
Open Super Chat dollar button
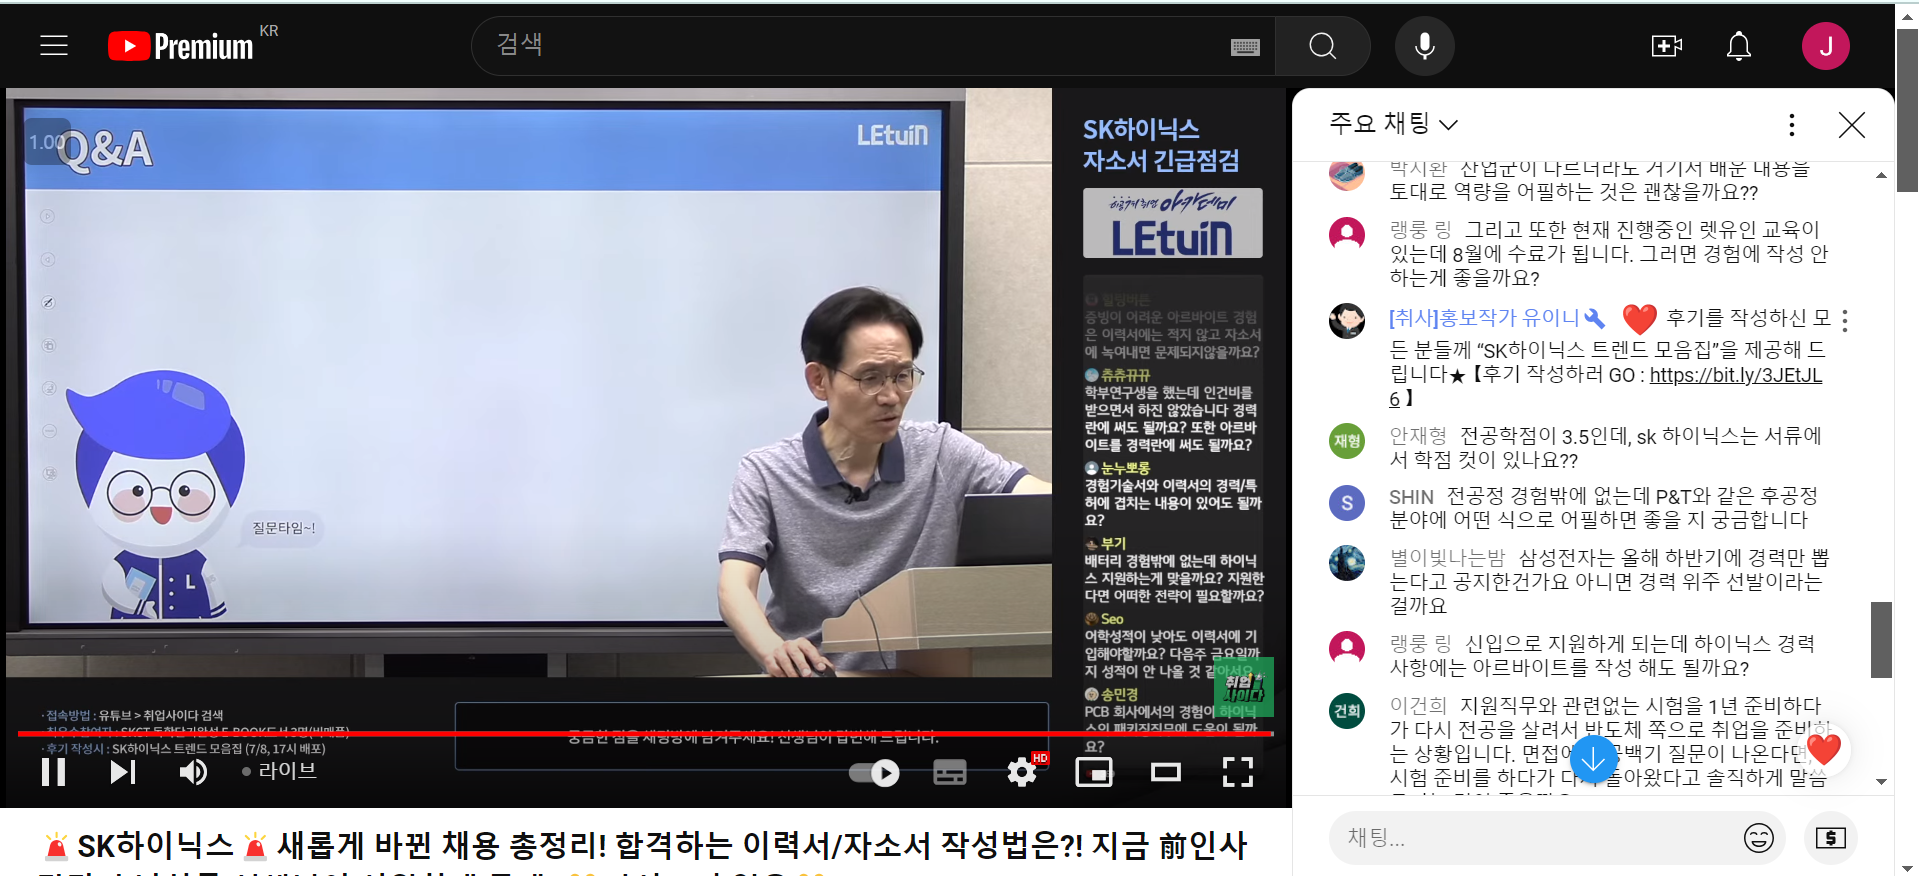[x=1830, y=838]
